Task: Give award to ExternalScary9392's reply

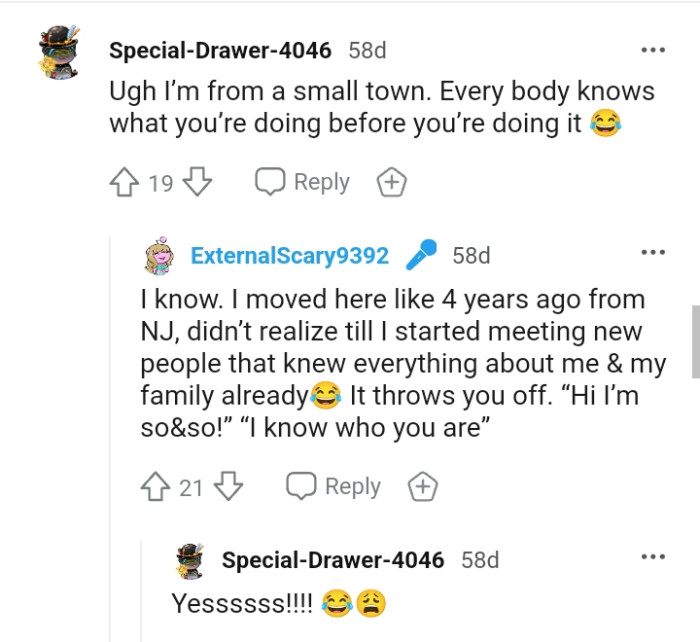Action: pyautogui.click(x=423, y=487)
